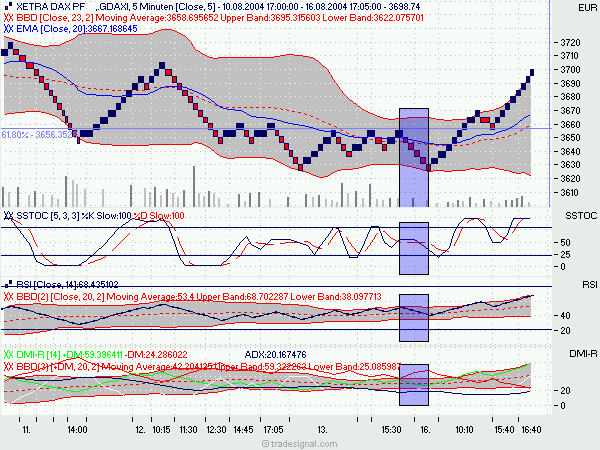Click the -DM:24.286022 legend value
Viewport: 600px width, 450px height.
click(x=156, y=355)
